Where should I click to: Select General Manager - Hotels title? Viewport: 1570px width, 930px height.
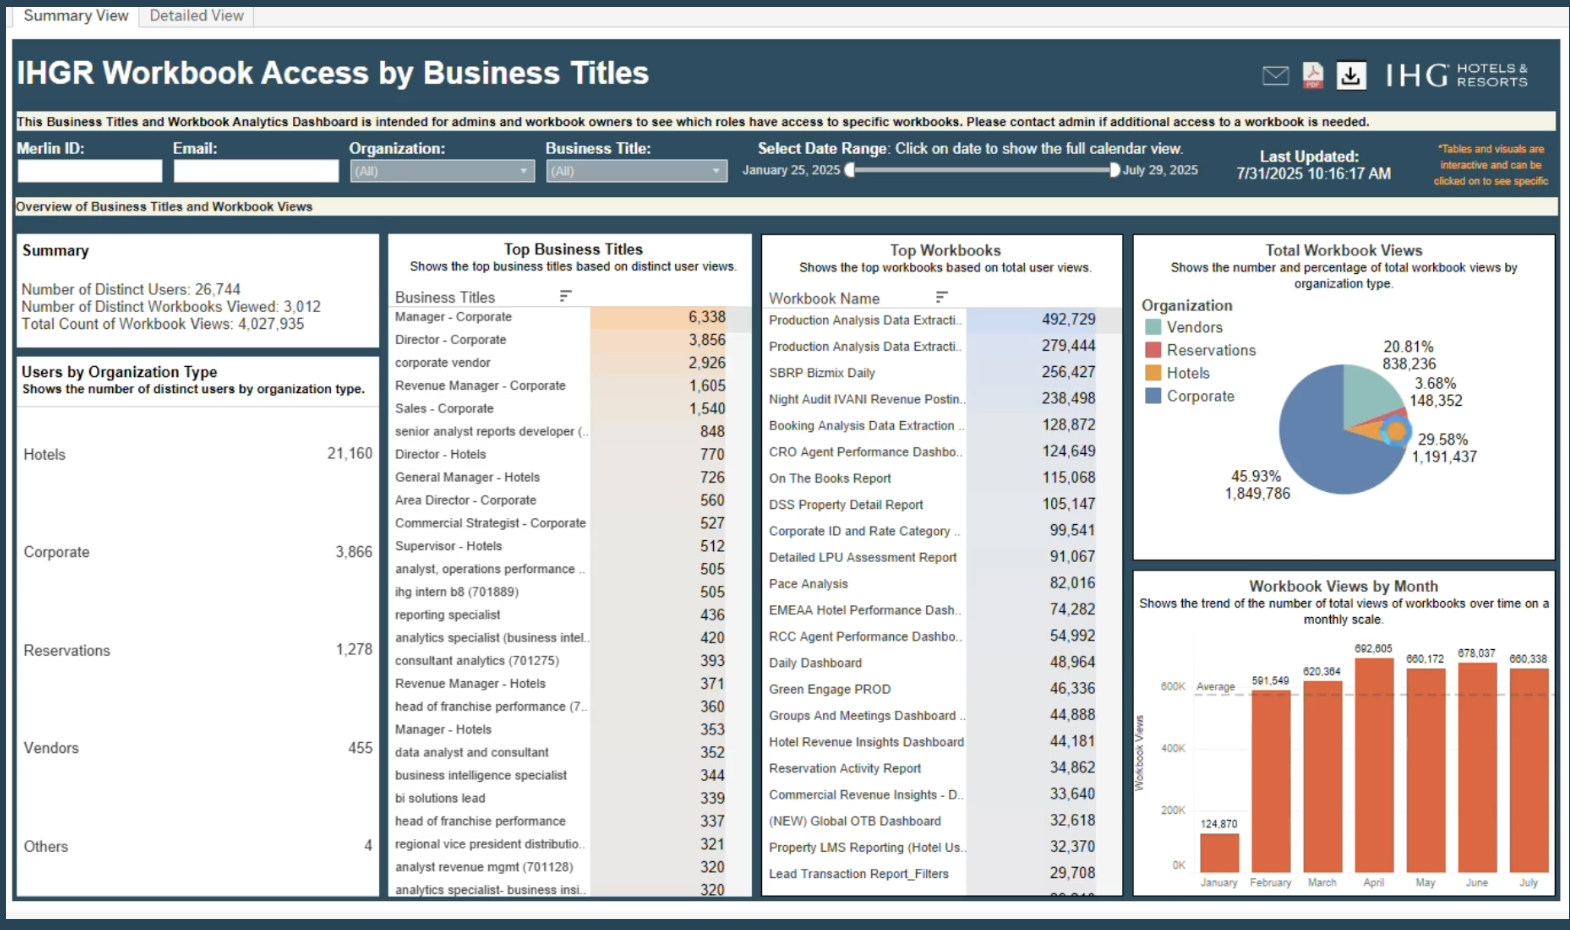coord(467,478)
